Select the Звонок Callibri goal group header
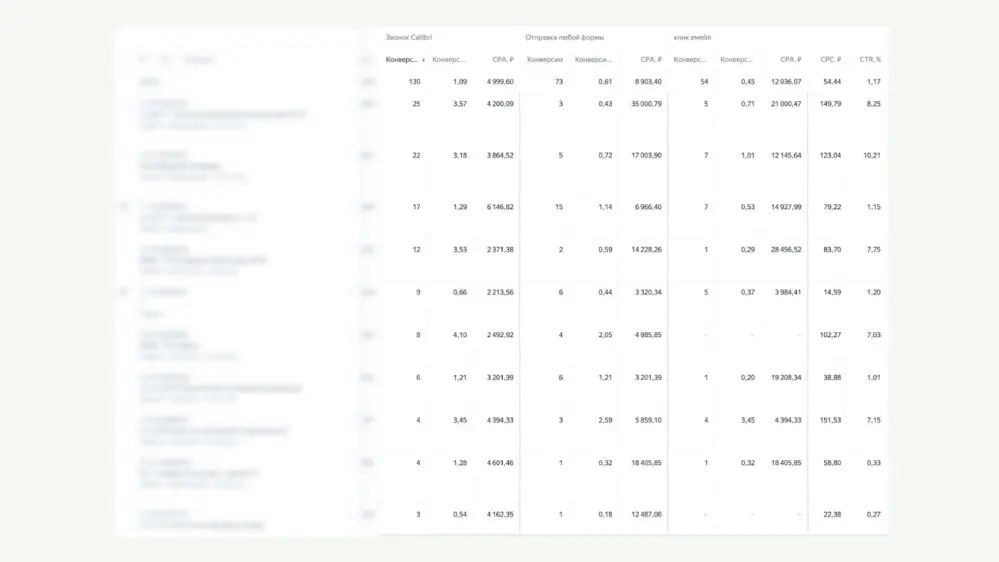 408,38
